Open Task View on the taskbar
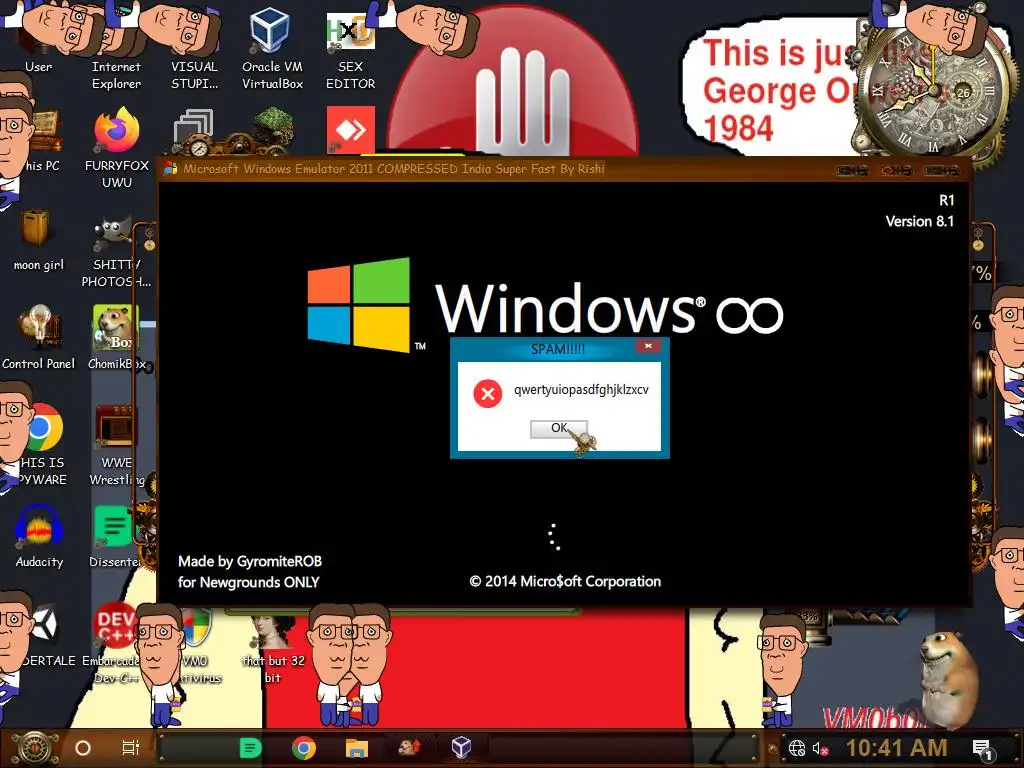The image size is (1024, 768). click(x=131, y=748)
